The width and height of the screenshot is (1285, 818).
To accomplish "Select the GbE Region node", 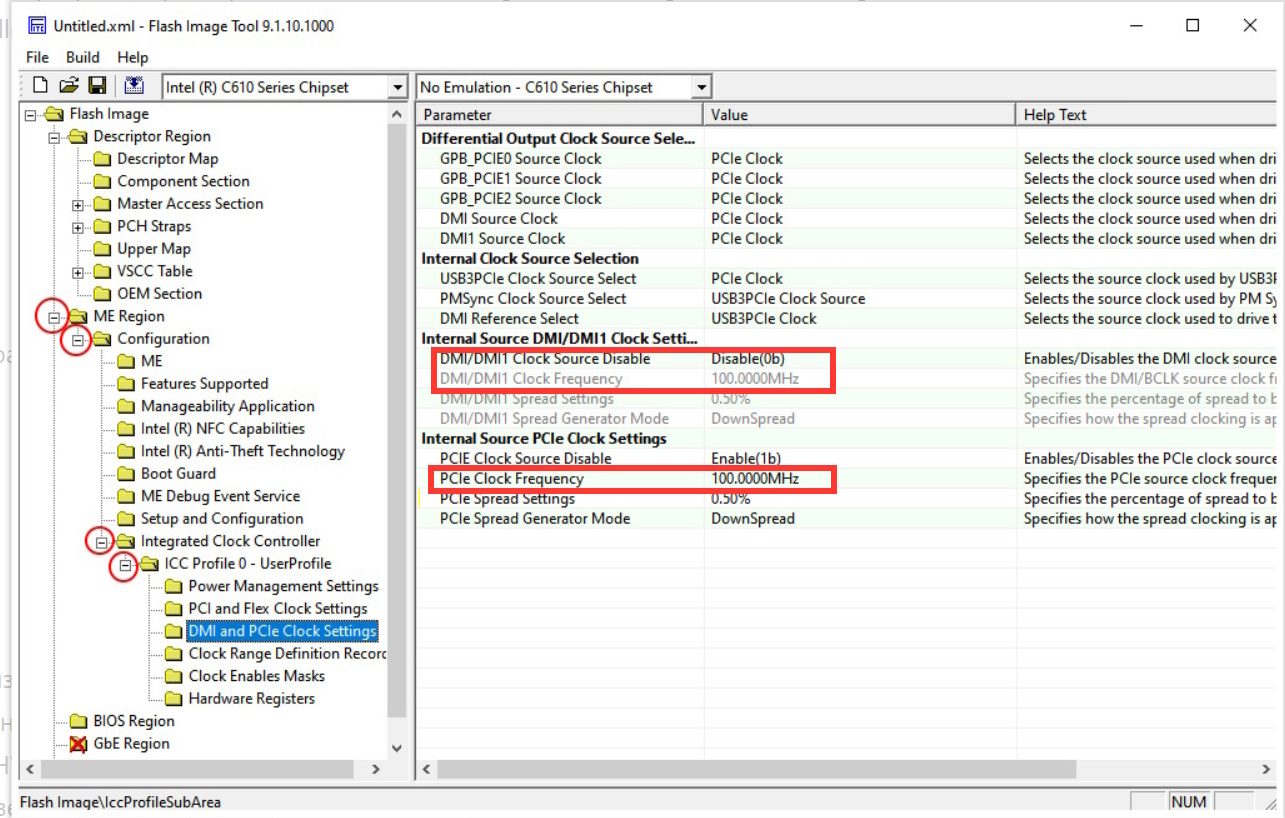I will tap(131, 744).
